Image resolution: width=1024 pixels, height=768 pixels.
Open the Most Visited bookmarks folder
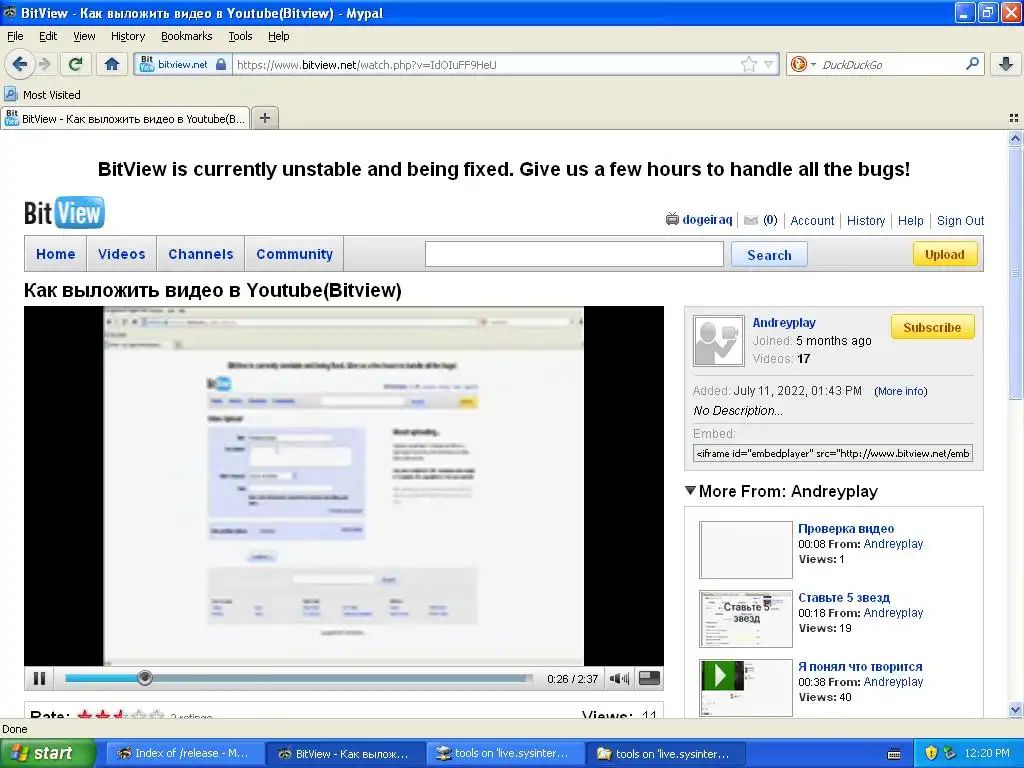pos(43,95)
